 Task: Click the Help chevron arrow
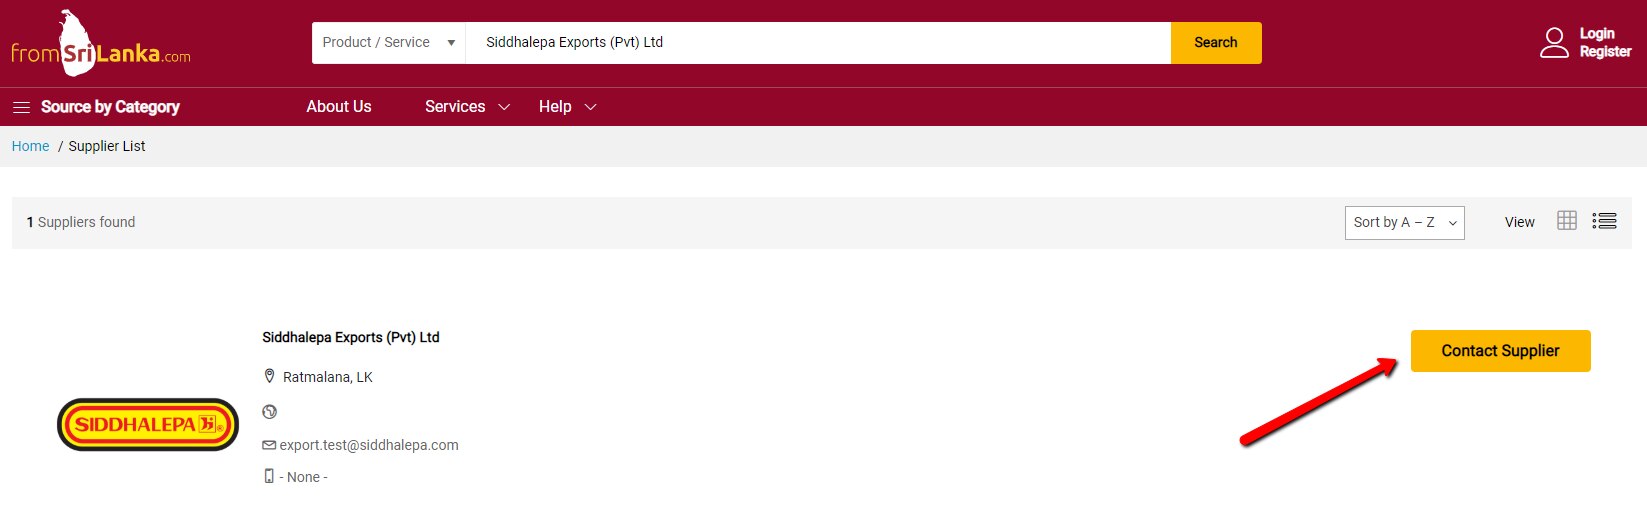(x=590, y=107)
